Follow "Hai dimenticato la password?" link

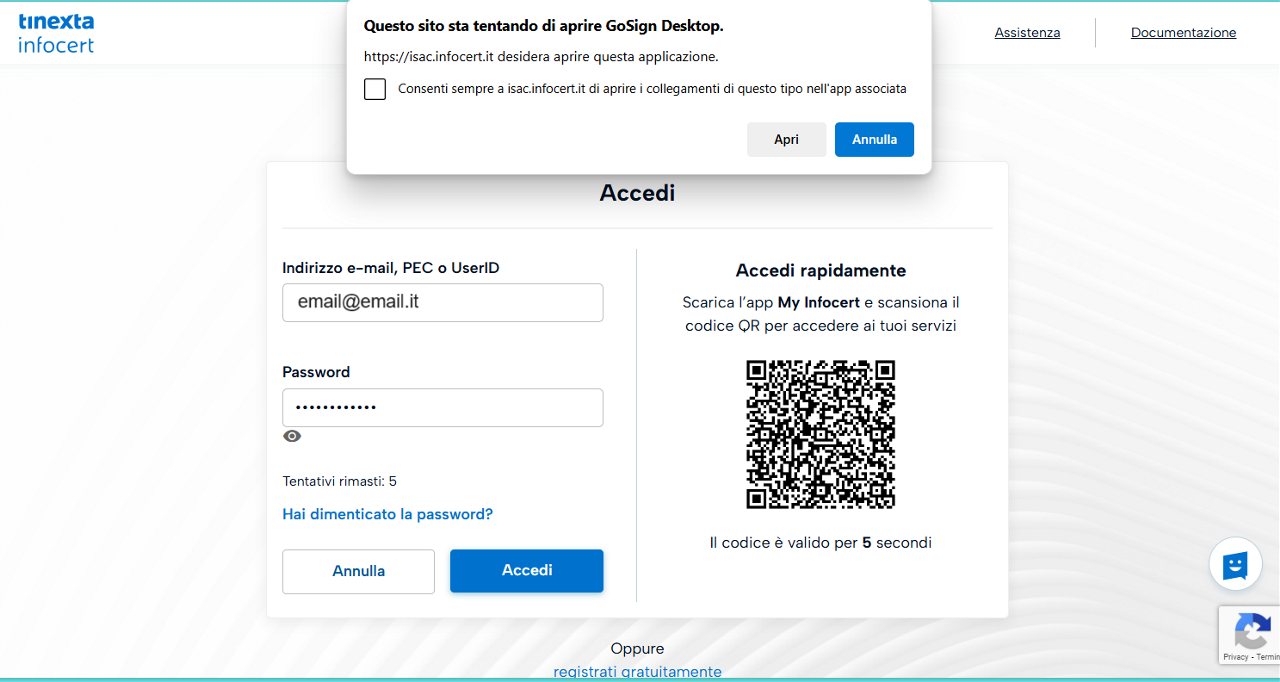coord(387,514)
